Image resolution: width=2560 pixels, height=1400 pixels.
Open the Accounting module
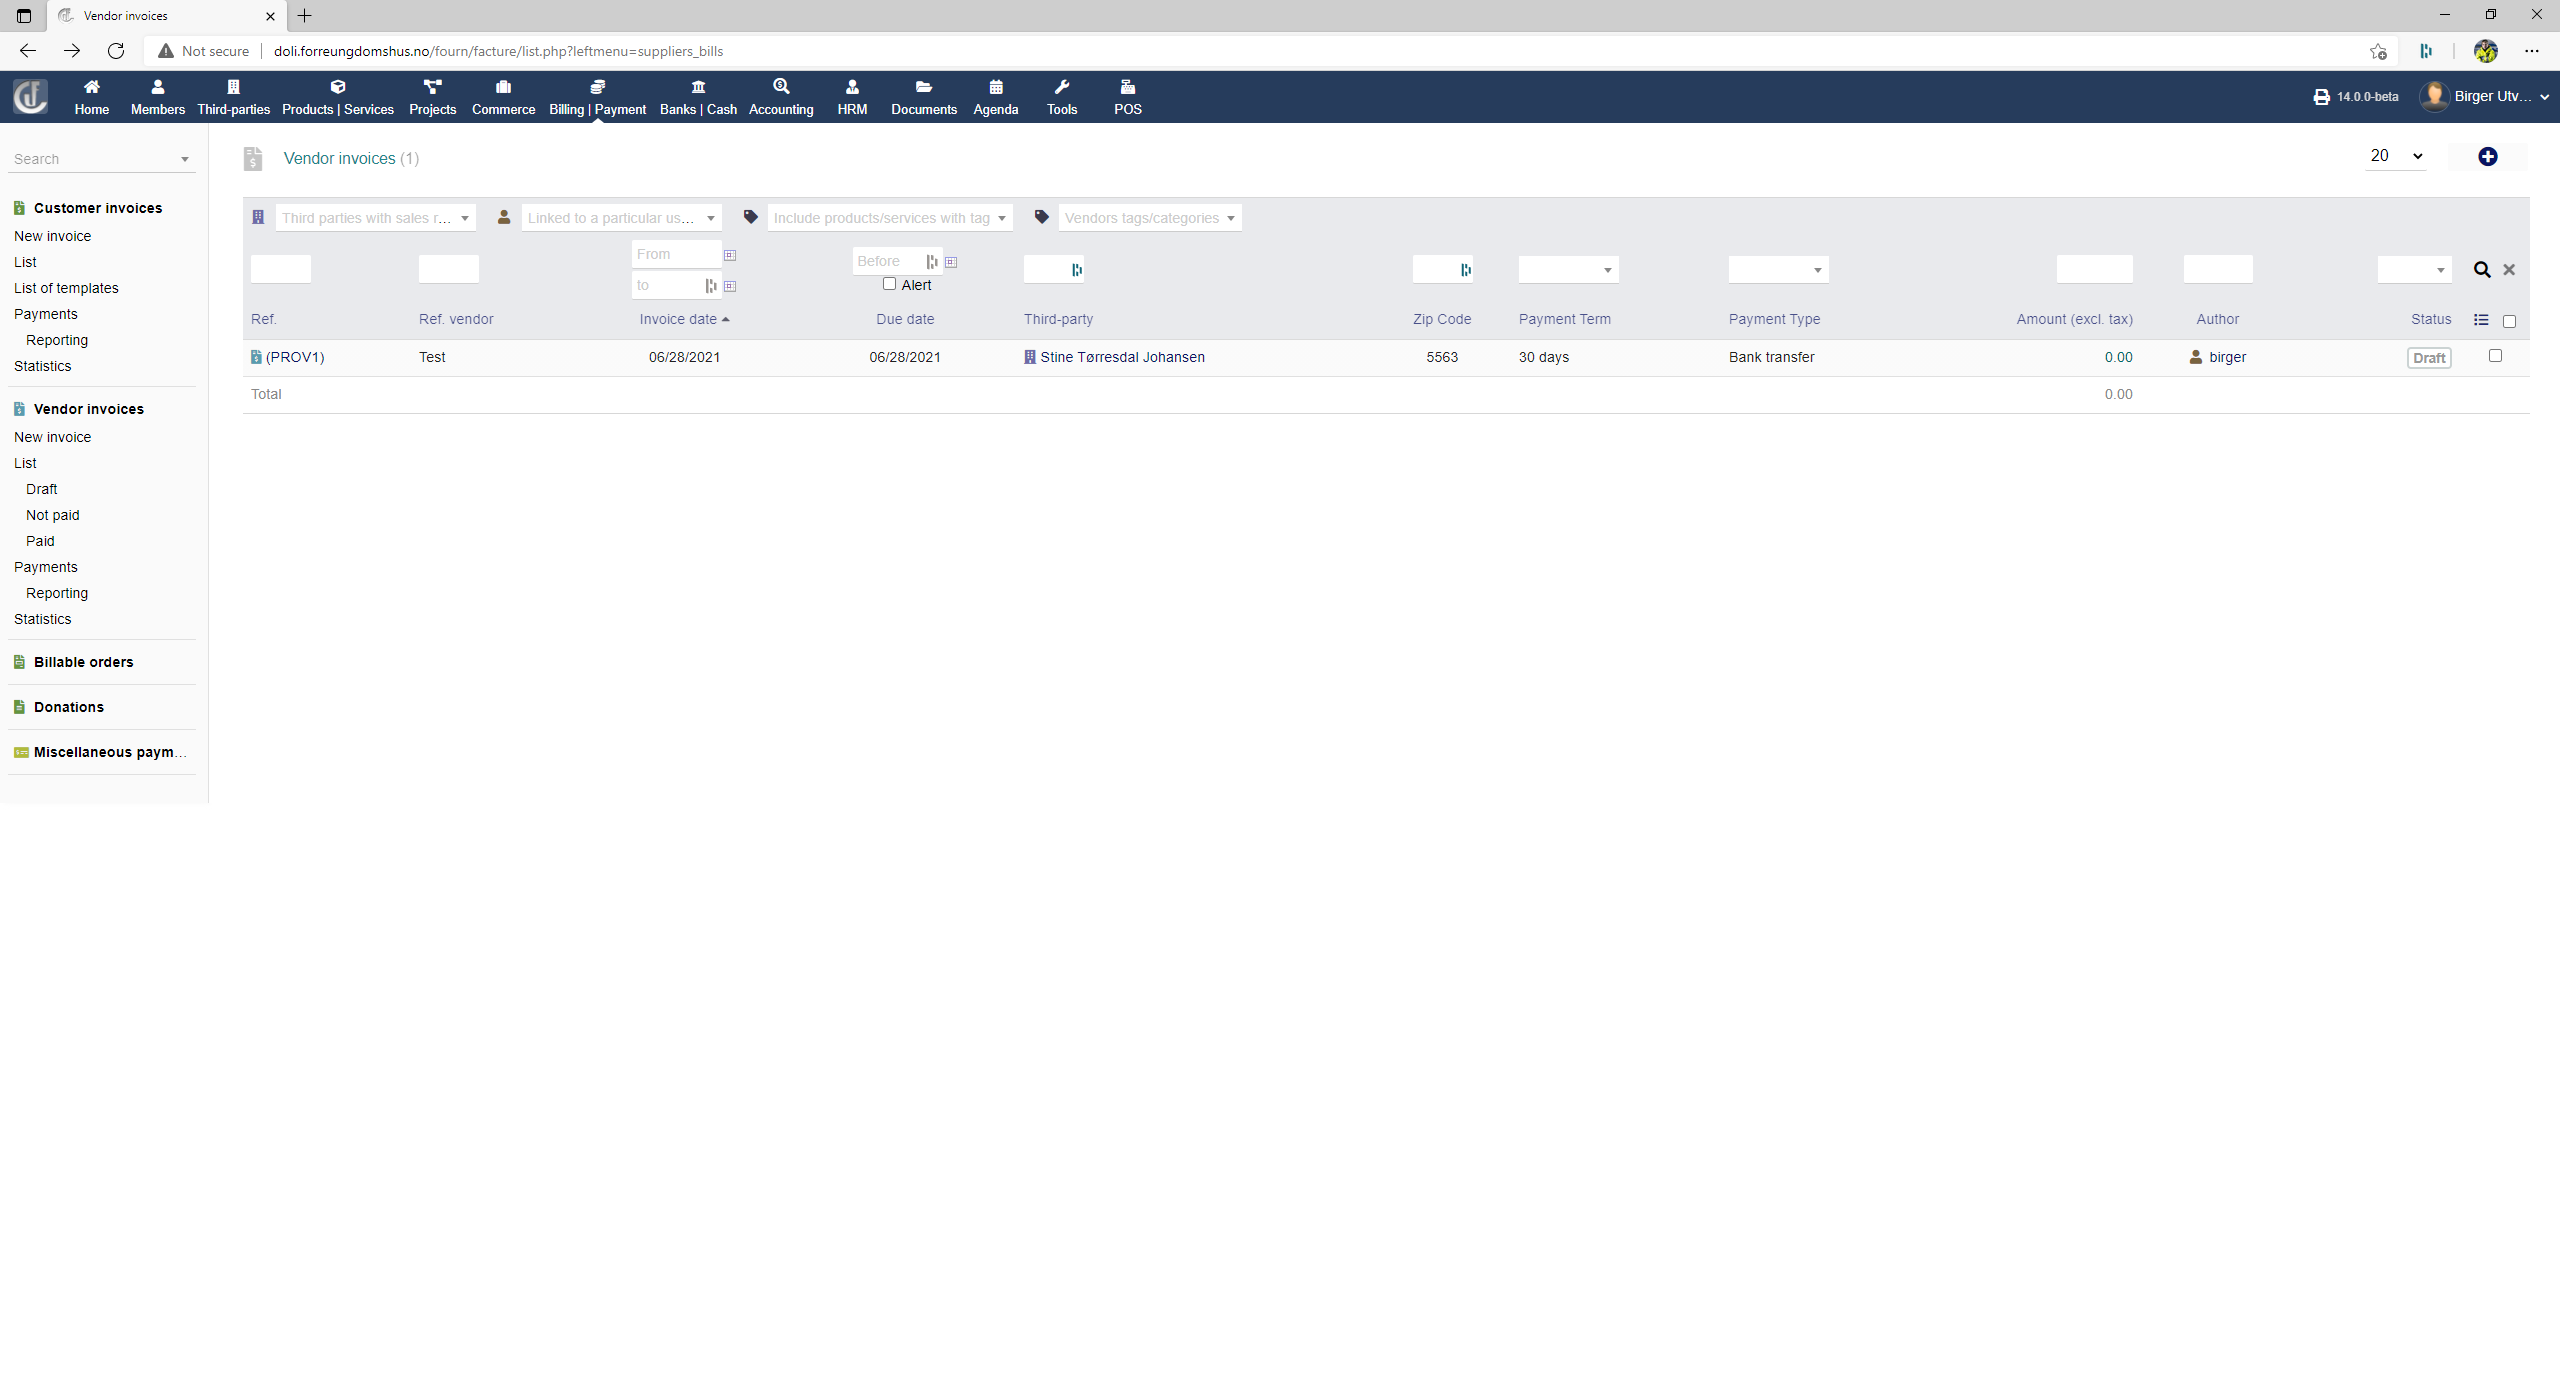coord(781,97)
